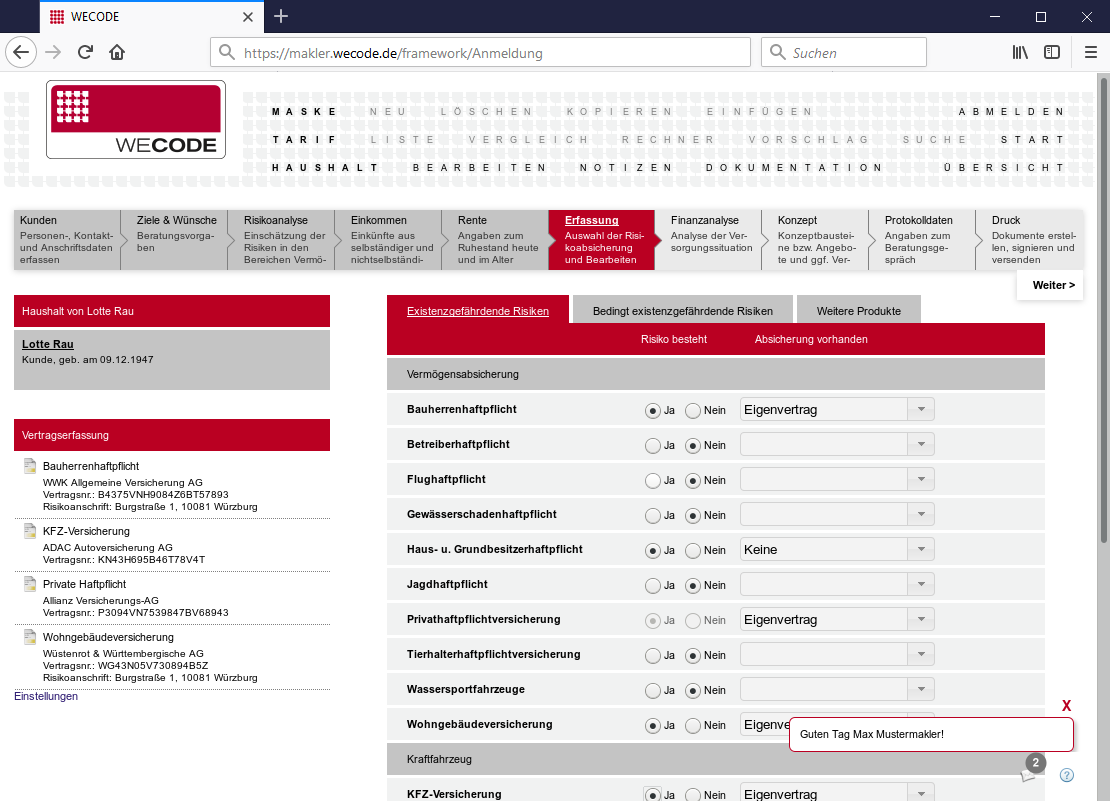Click the START menu item

click(1032, 139)
